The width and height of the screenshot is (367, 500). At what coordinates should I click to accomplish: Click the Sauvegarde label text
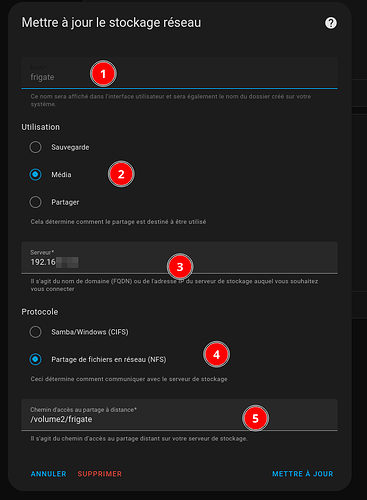70,147
